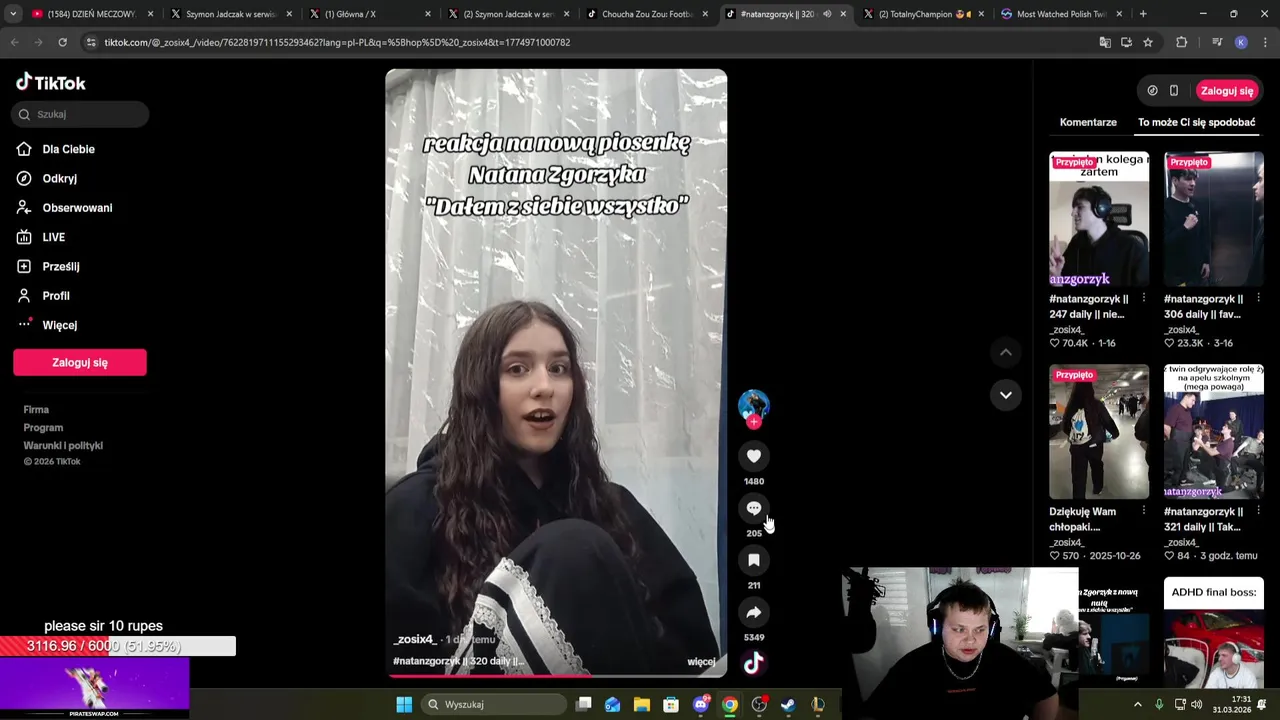
Task: Go to previous video with up chevron
Action: coord(1006,352)
